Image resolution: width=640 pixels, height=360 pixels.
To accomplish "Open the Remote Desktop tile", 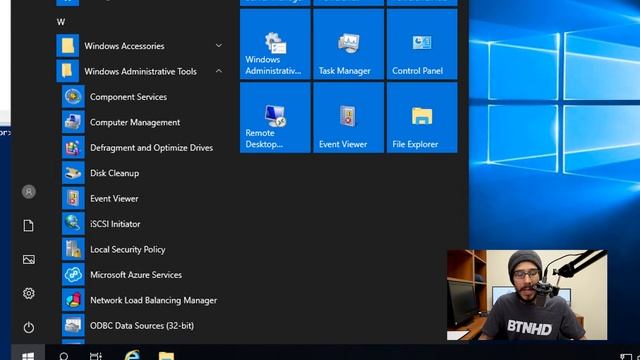I will click(x=275, y=118).
